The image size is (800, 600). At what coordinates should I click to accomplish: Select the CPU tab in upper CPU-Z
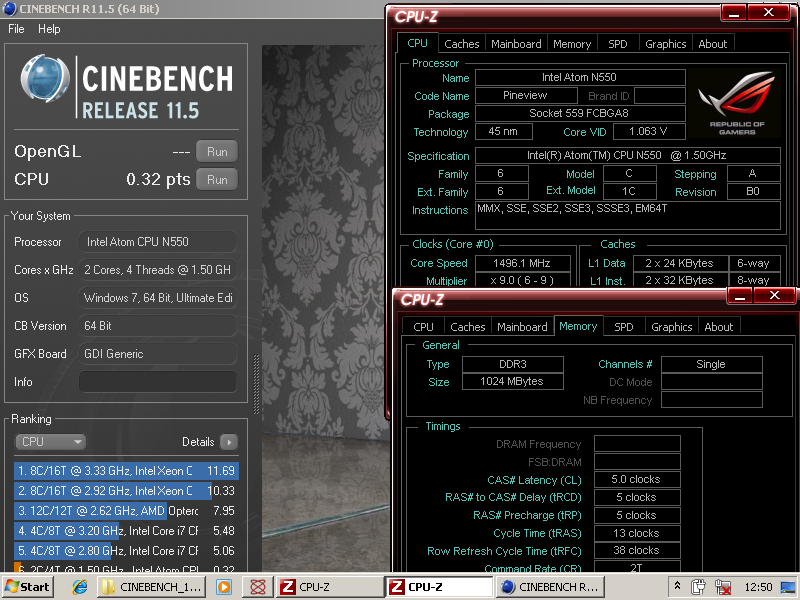[417, 43]
